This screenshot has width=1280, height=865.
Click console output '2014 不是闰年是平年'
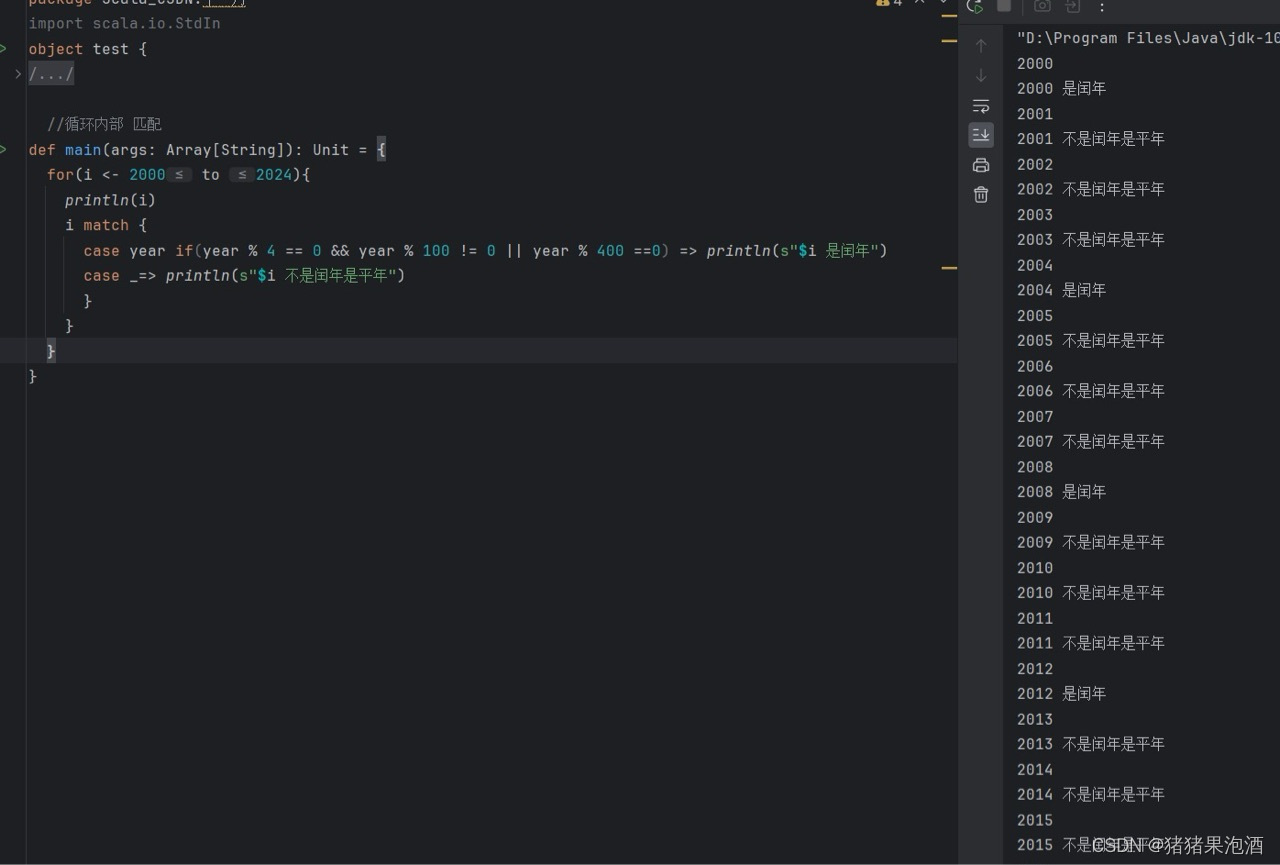(x=1091, y=794)
